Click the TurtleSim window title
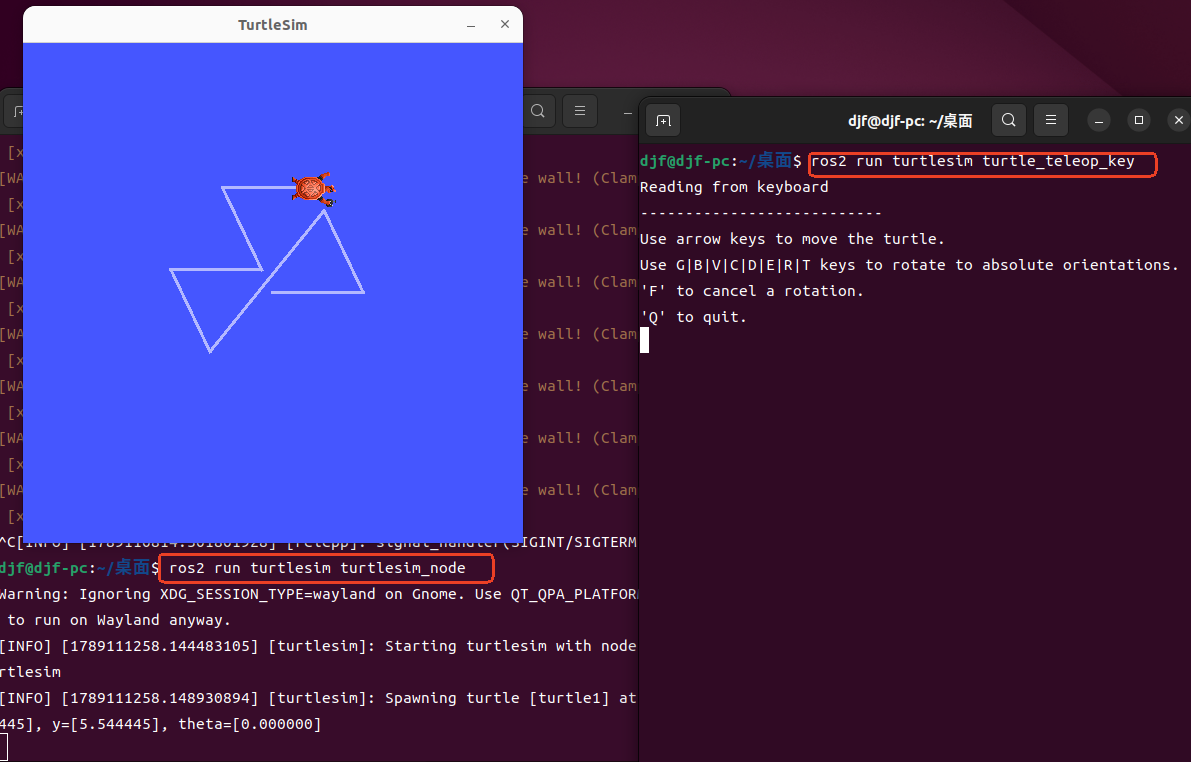This screenshot has height=762, width=1191. point(273,25)
